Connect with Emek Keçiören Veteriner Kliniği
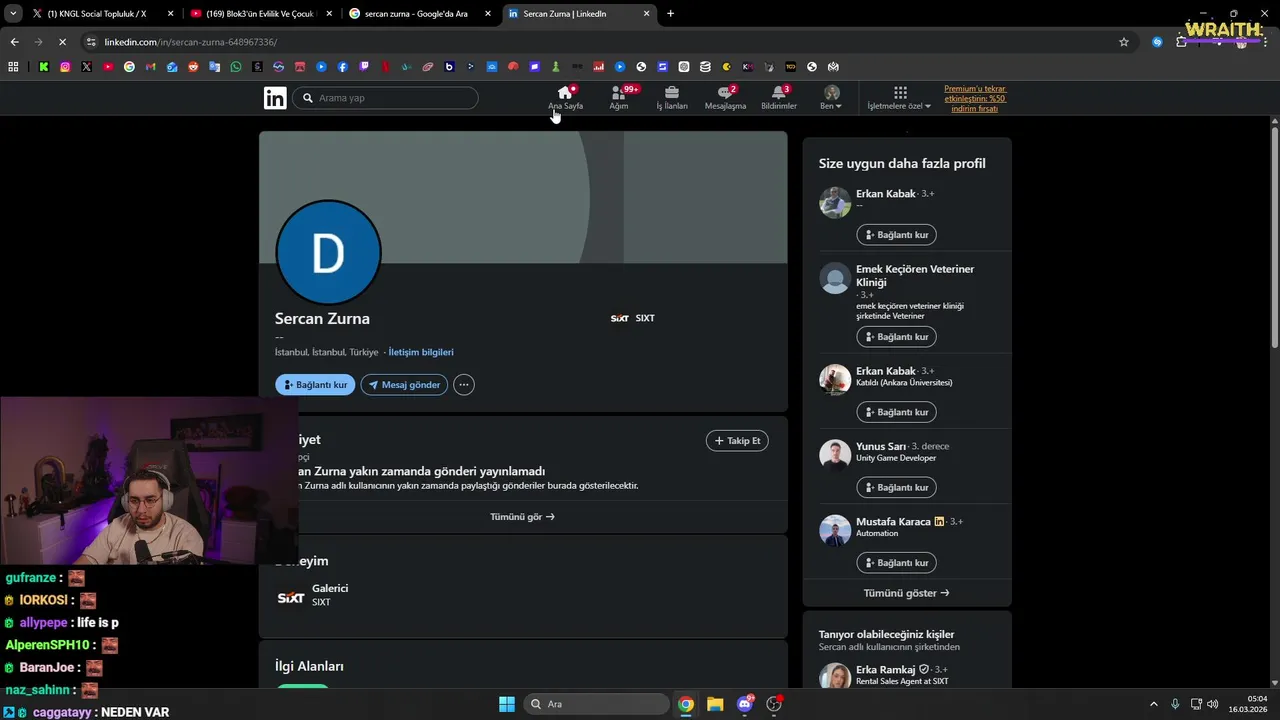This screenshot has height=720, width=1280. (896, 337)
